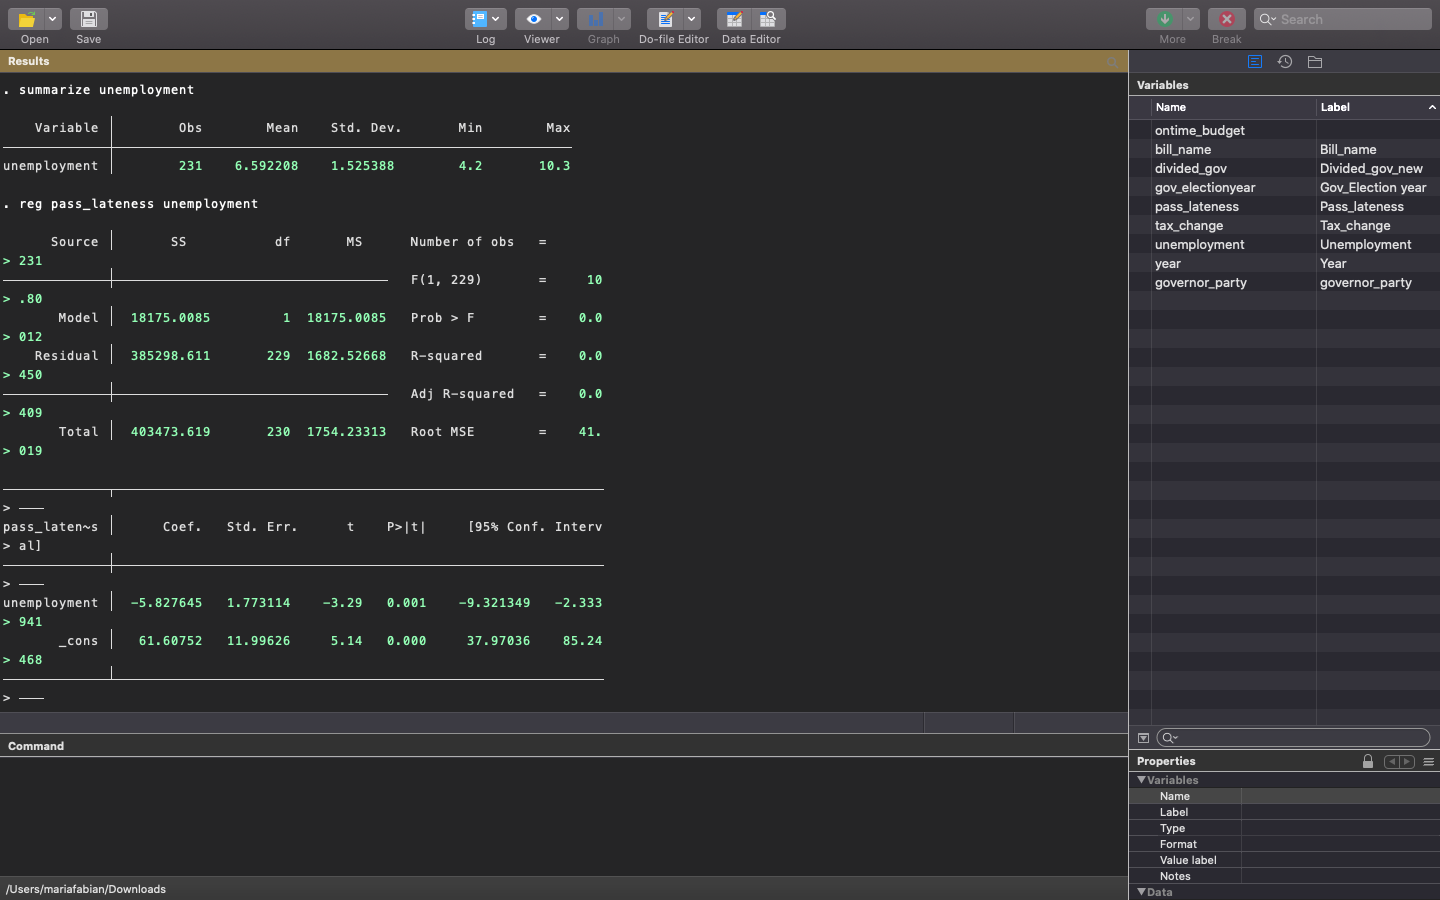The image size is (1440, 900).
Task: Expand the More dropdown arrow
Action: (x=1190, y=19)
